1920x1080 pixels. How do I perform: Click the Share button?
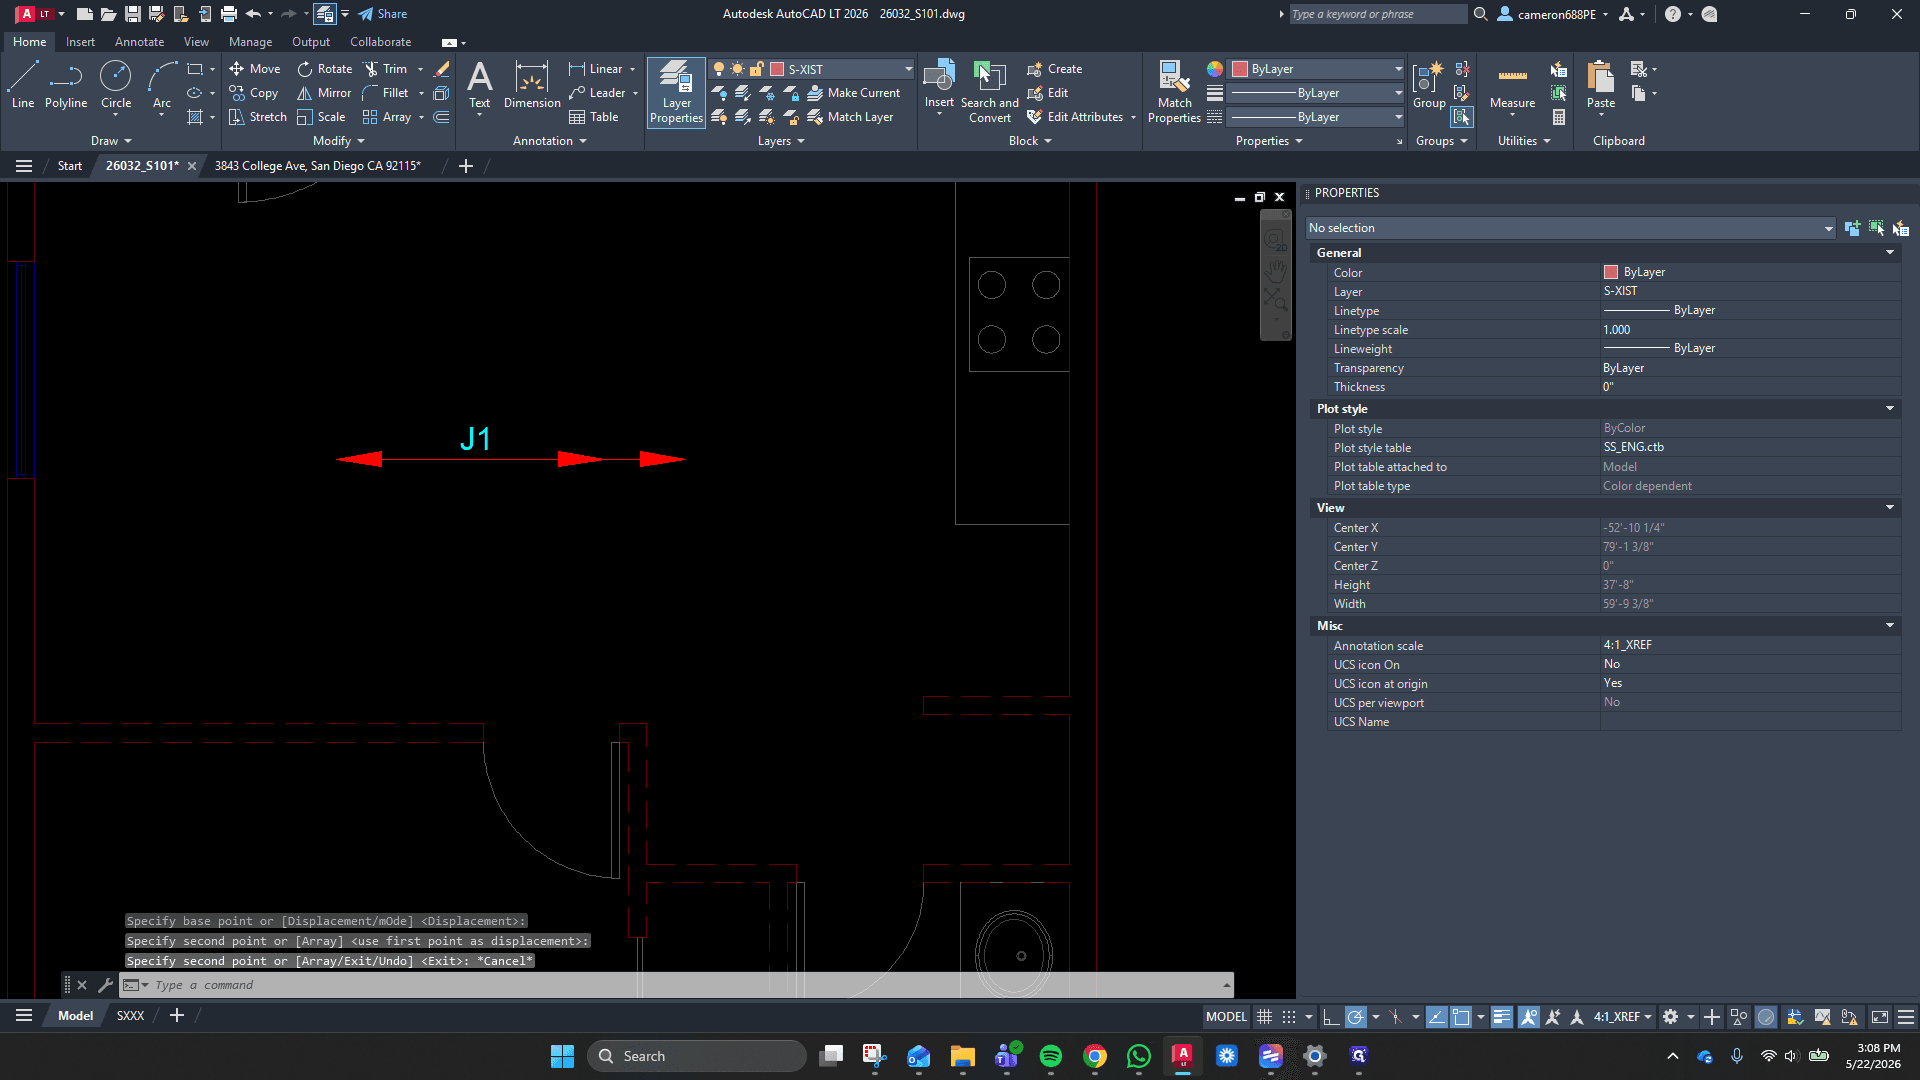pos(383,14)
